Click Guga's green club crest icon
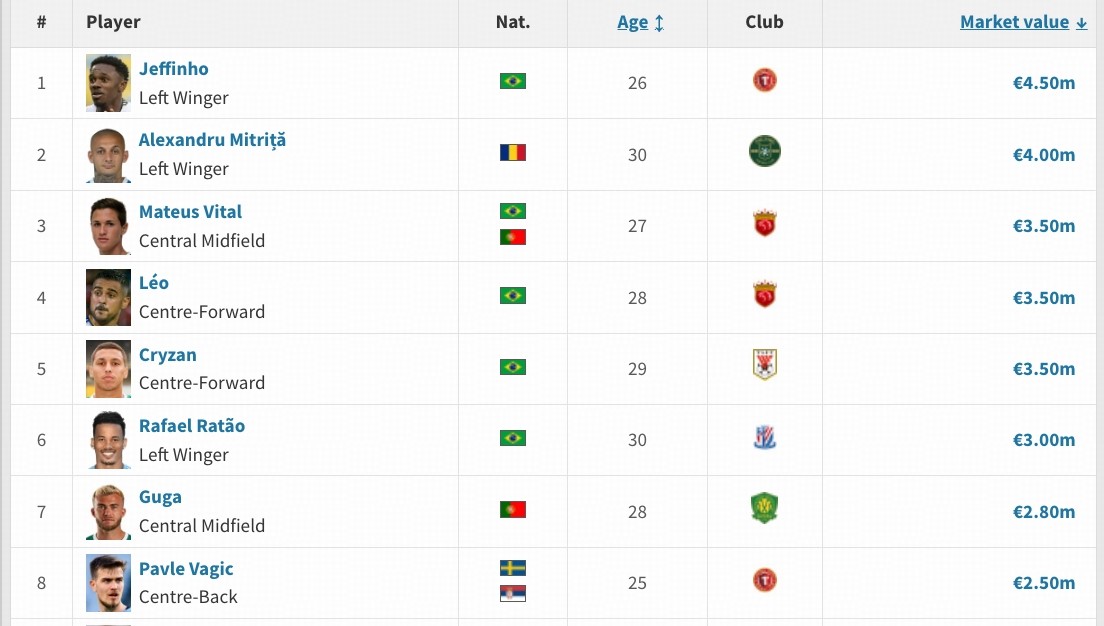This screenshot has height=626, width=1104. 765,508
